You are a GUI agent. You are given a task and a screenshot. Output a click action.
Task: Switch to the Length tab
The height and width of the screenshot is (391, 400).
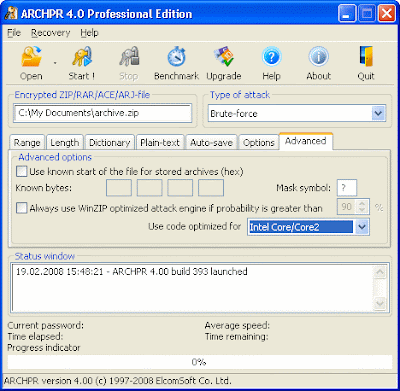coord(65,143)
